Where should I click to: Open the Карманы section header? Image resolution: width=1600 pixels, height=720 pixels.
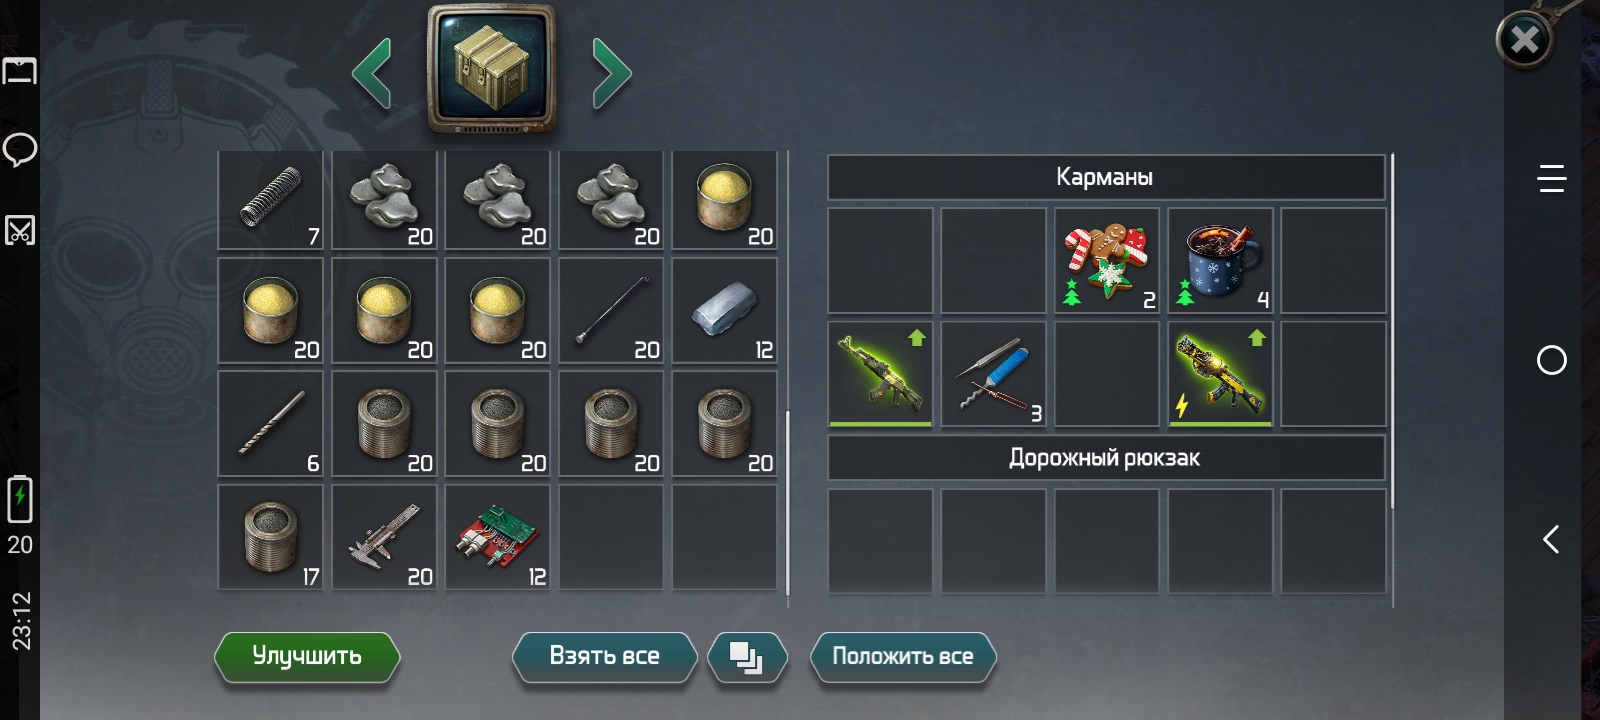[x=1106, y=177]
